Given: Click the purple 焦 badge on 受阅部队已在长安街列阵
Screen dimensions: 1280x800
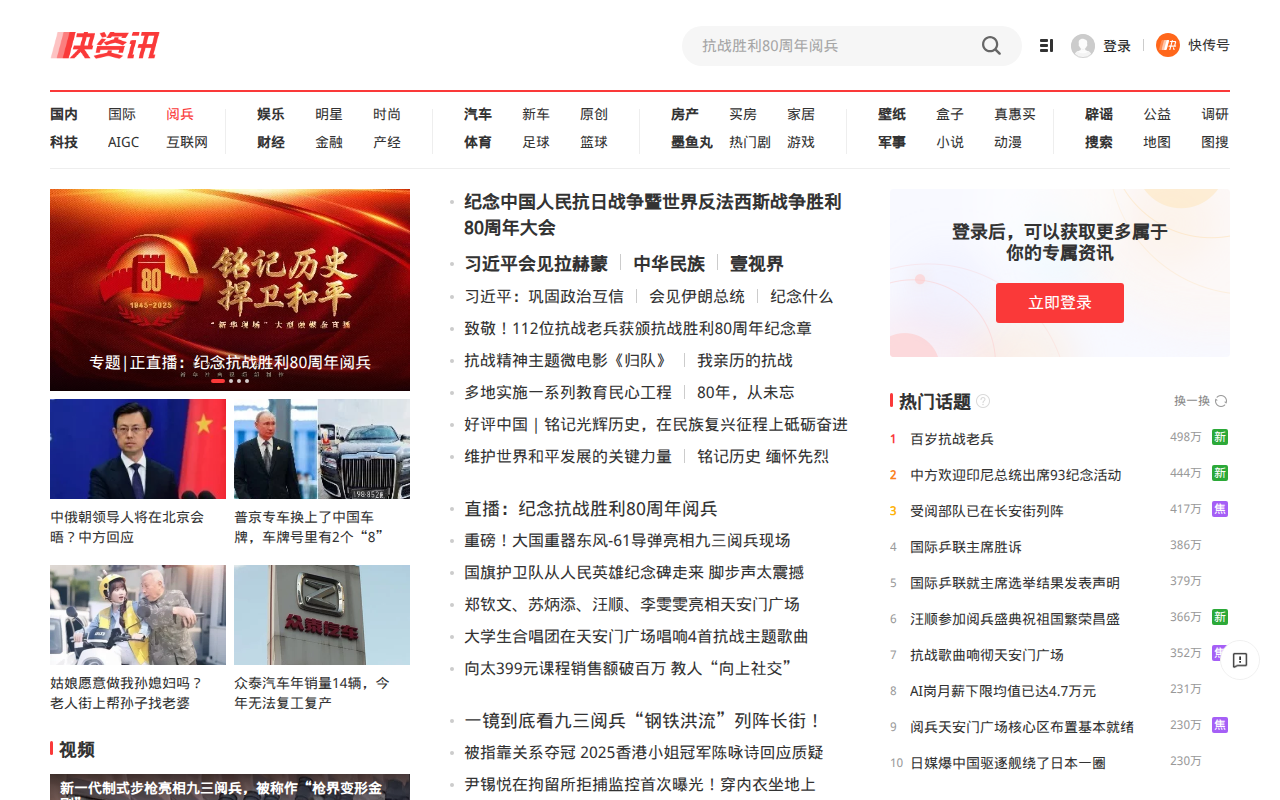Looking at the screenshot, I should (1219, 509).
